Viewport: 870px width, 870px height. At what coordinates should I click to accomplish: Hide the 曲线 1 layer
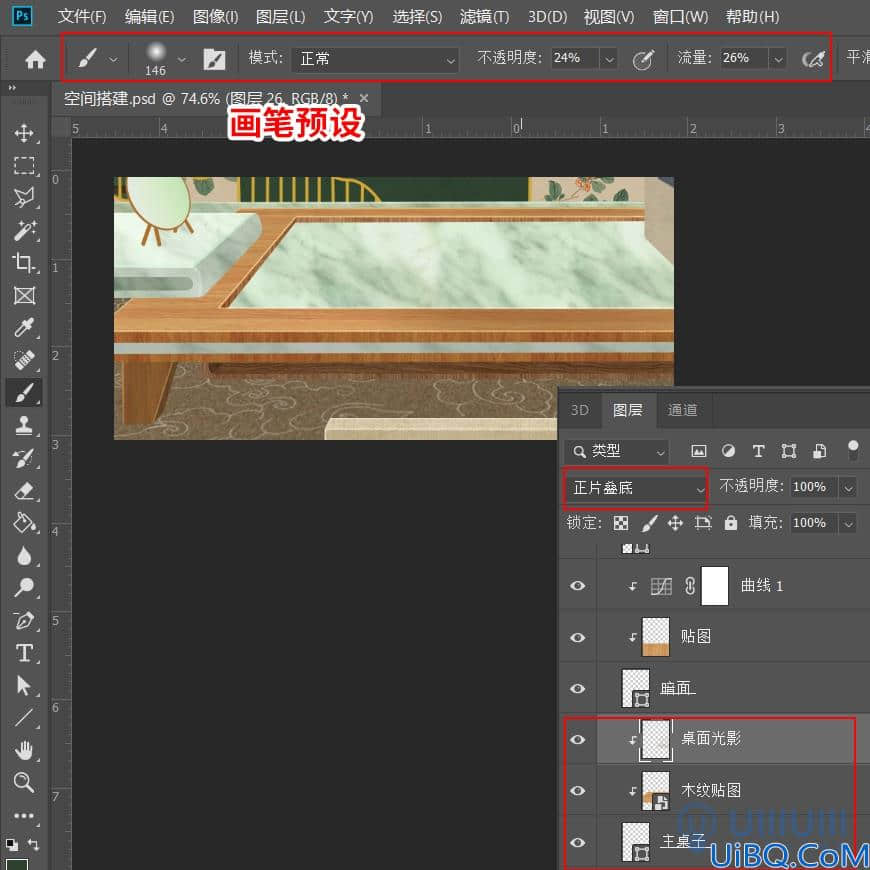[578, 586]
